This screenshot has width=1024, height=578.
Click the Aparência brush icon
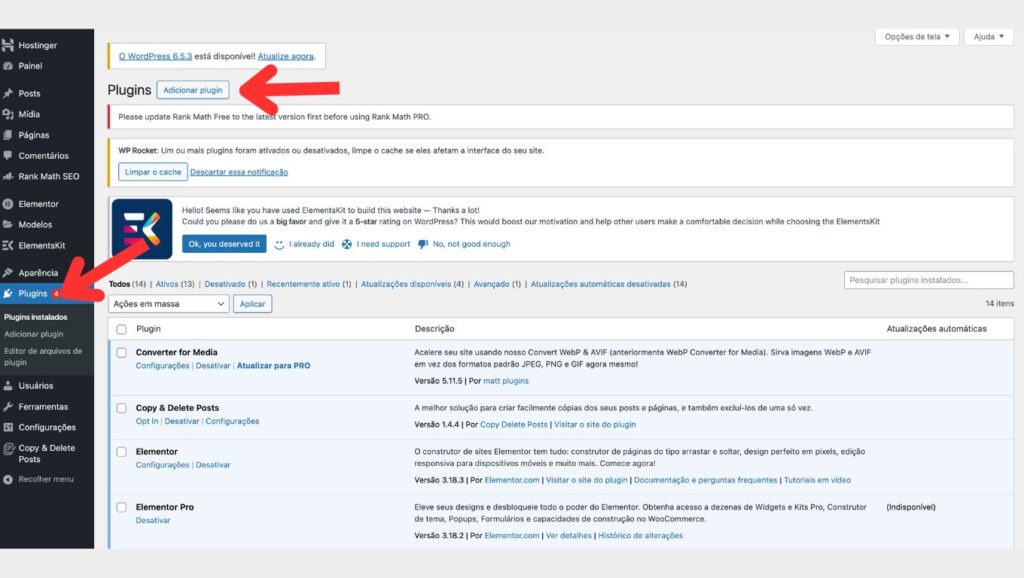(x=8, y=272)
